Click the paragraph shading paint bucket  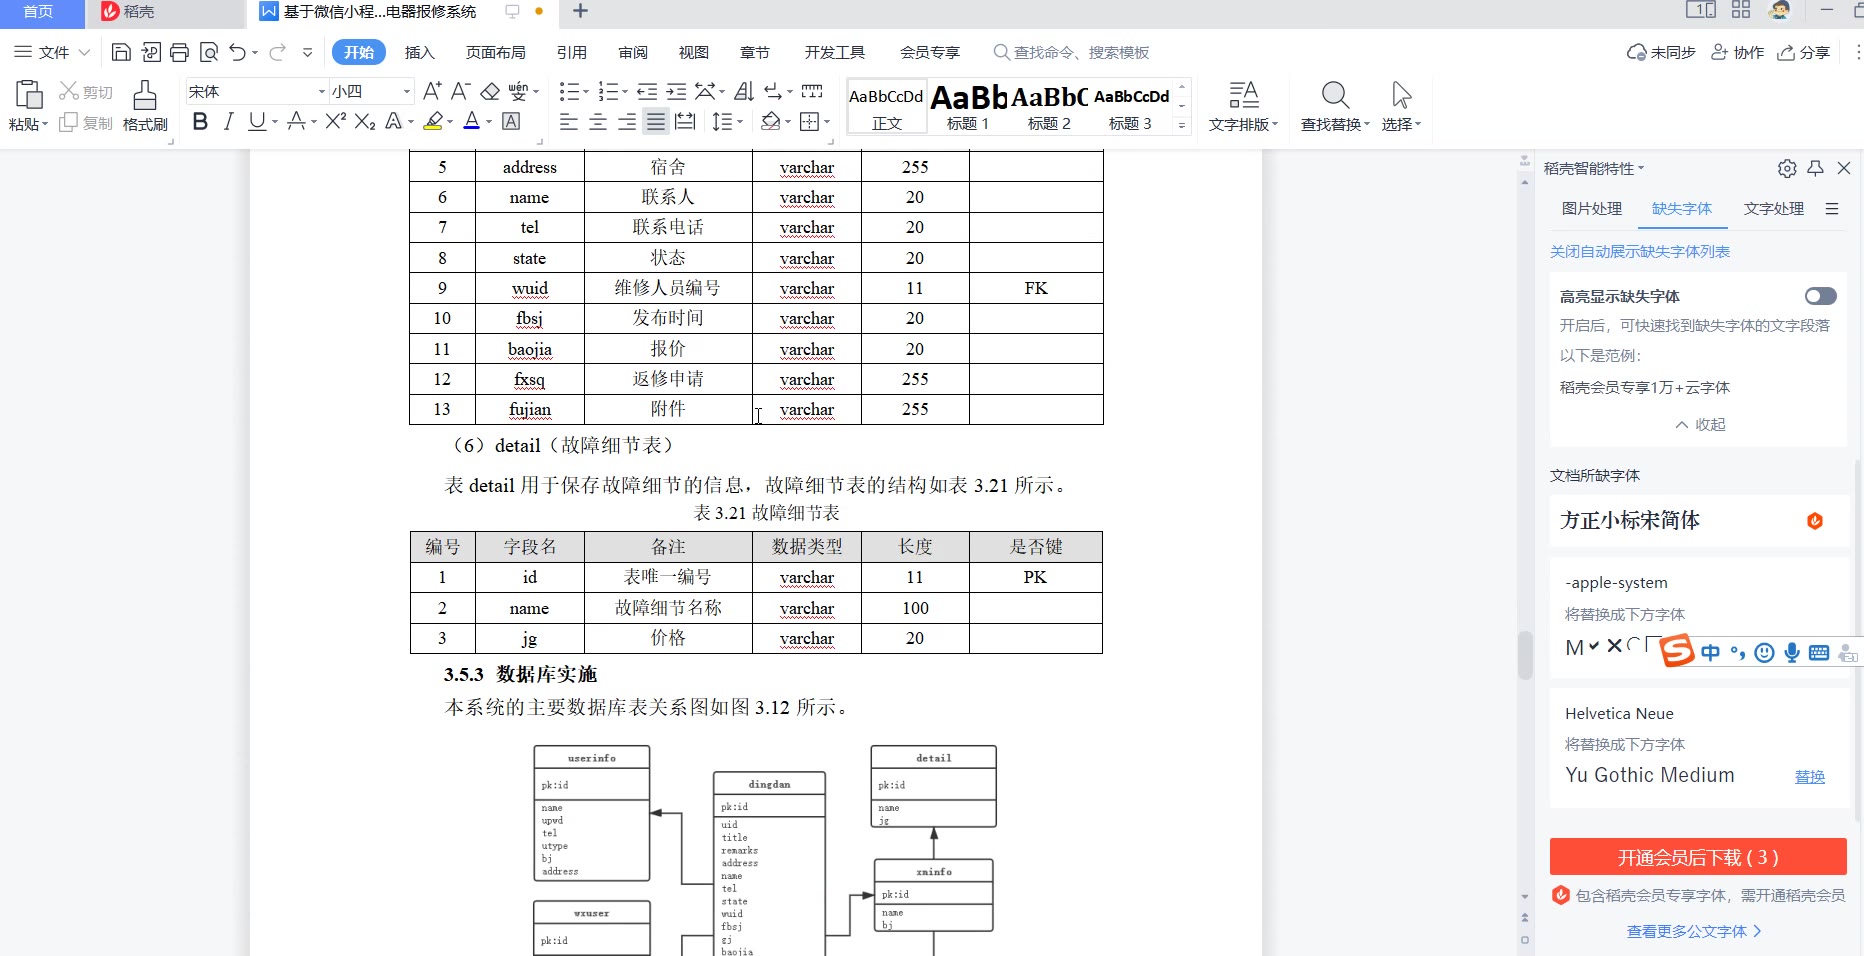pyautogui.click(x=770, y=121)
